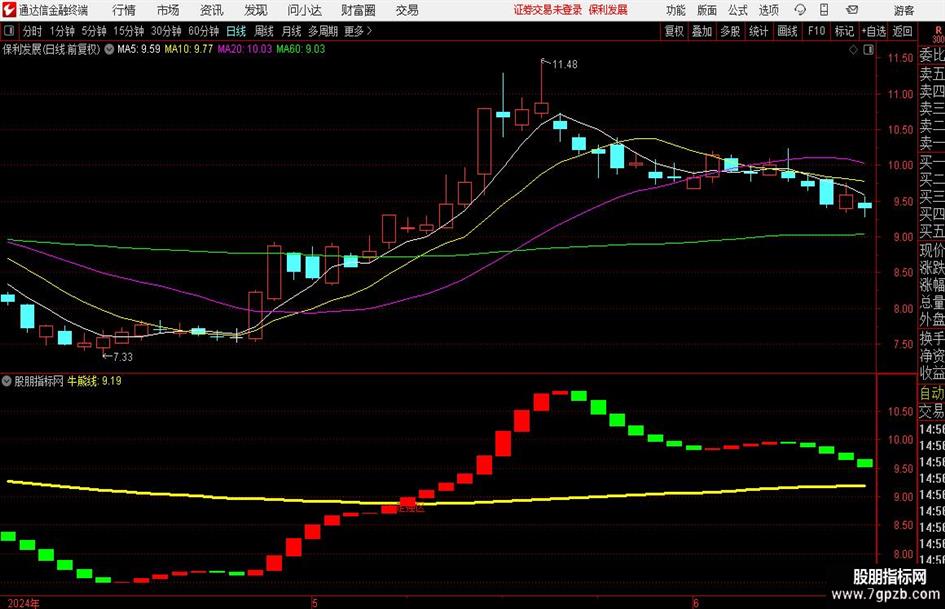The width and height of the screenshot is (945, 609).
Task: Click the 画线 drawing button
Action: click(x=787, y=31)
